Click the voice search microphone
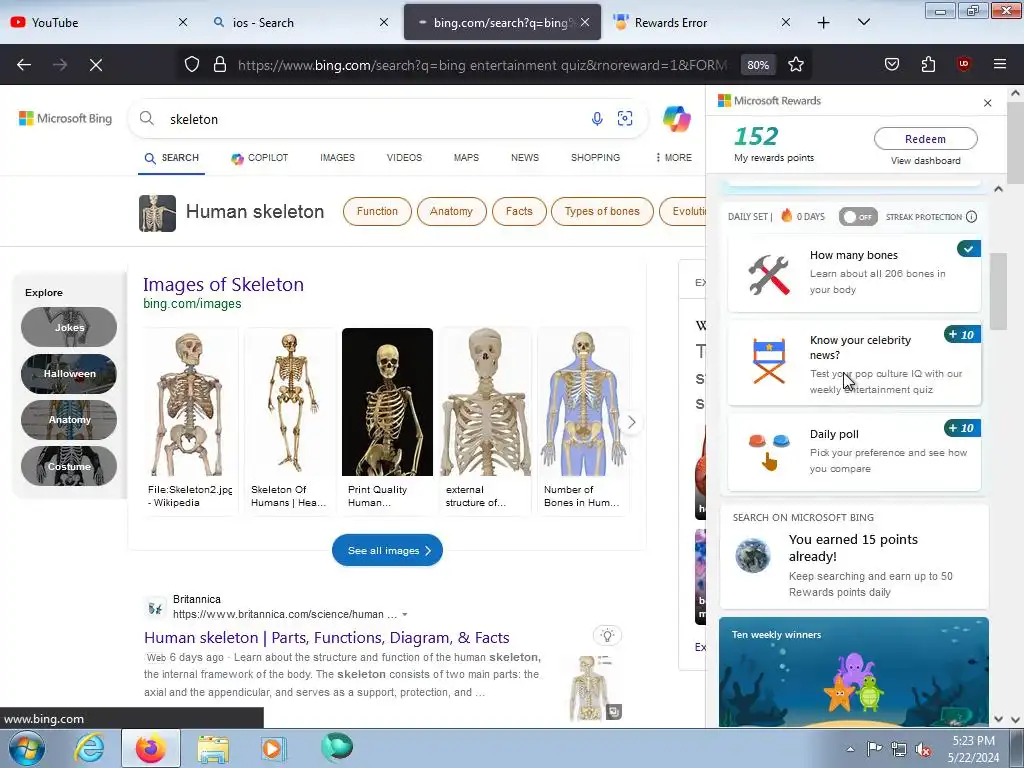Image resolution: width=1024 pixels, height=768 pixels. click(x=597, y=119)
